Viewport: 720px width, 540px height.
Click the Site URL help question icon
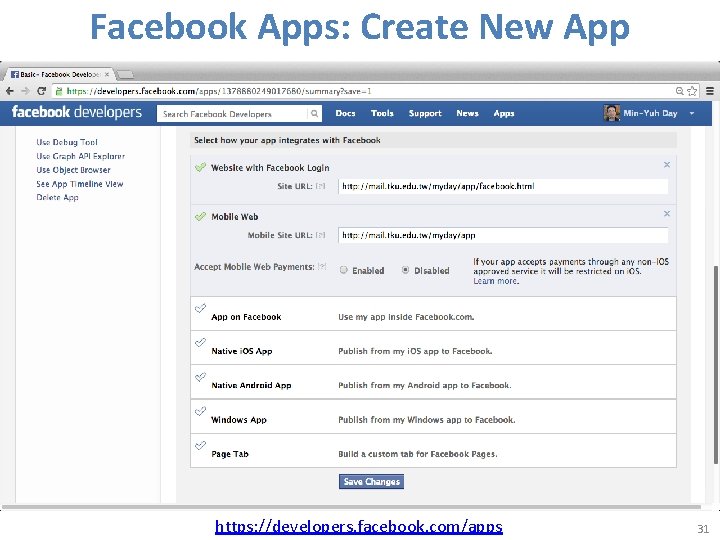coord(321,186)
